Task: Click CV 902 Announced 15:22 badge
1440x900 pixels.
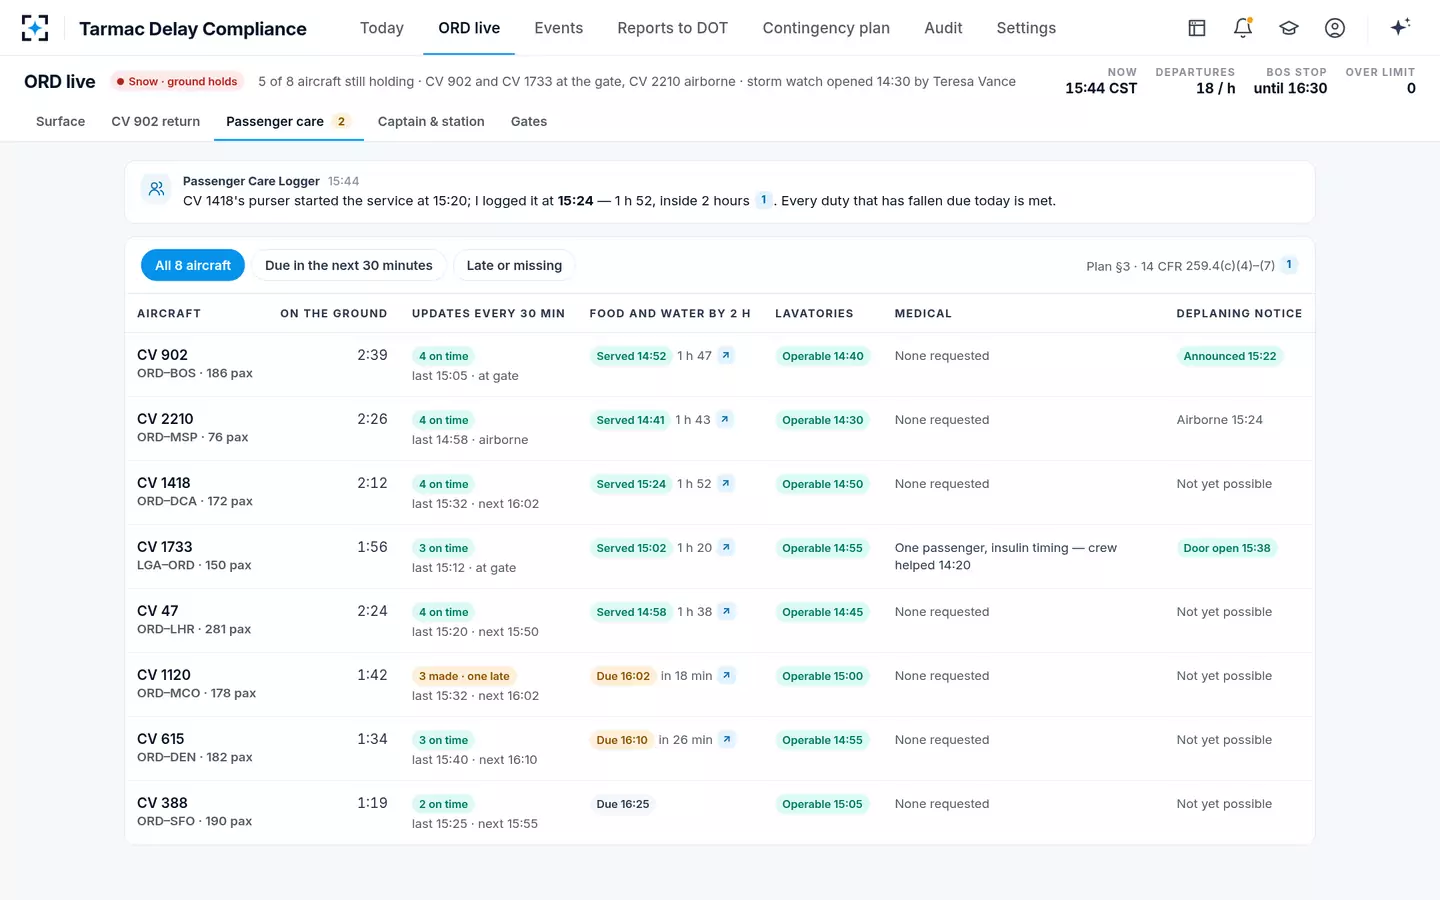Action: (x=1230, y=356)
